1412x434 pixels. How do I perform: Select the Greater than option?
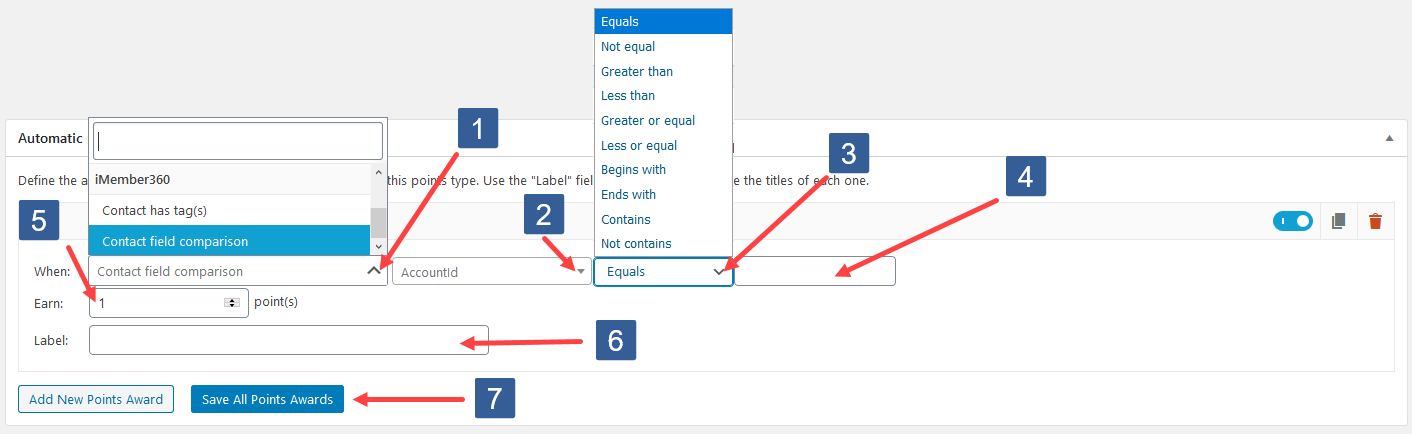pos(637,72)
